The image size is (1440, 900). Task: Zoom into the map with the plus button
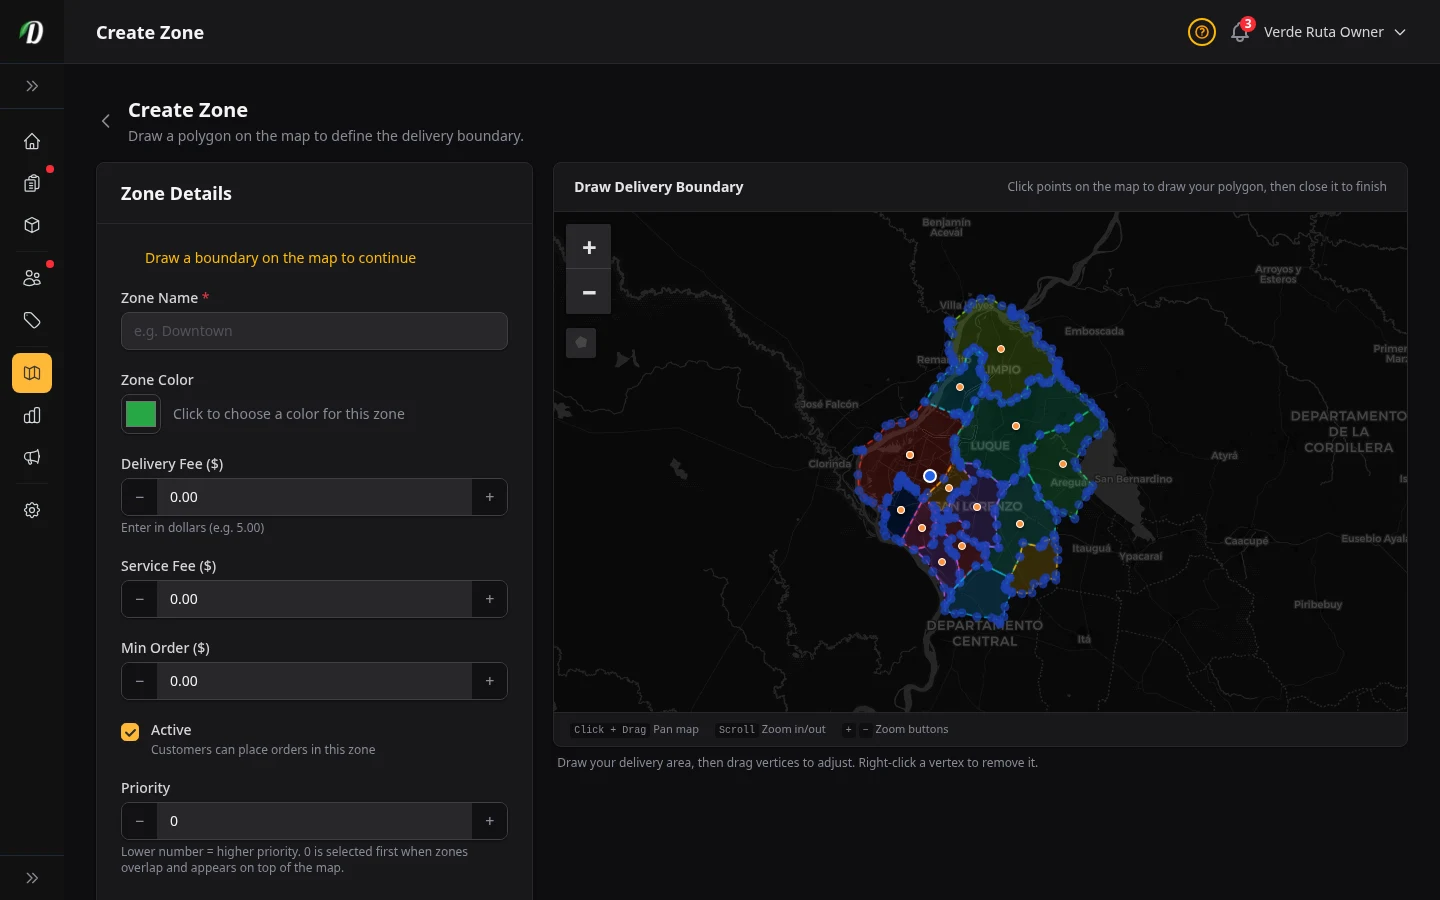(x=588, y=246)
